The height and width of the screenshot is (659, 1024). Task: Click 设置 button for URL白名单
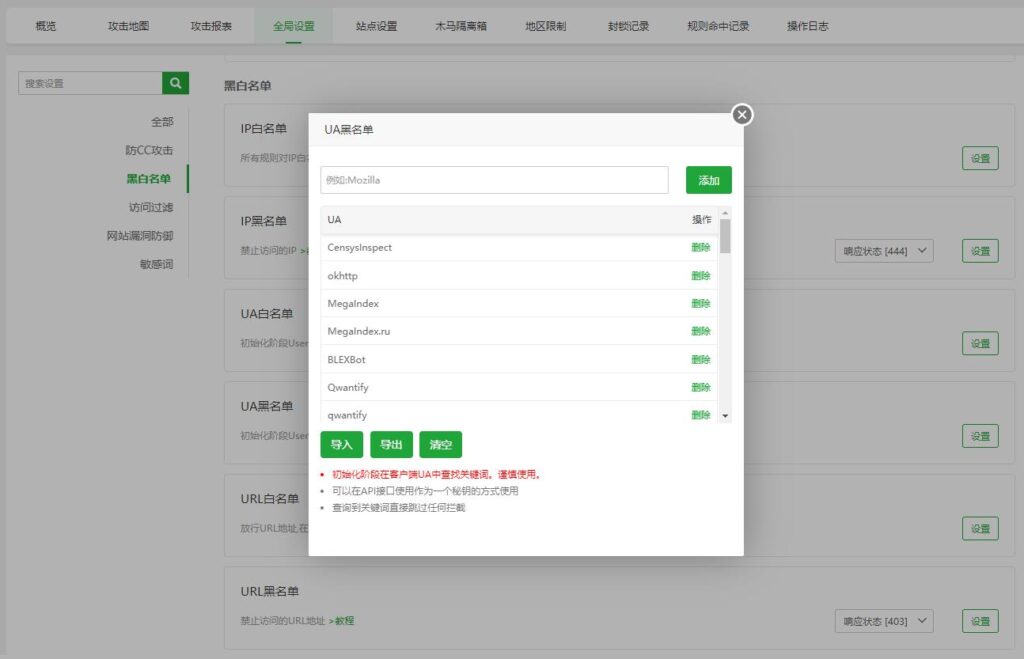coord(980,529)
